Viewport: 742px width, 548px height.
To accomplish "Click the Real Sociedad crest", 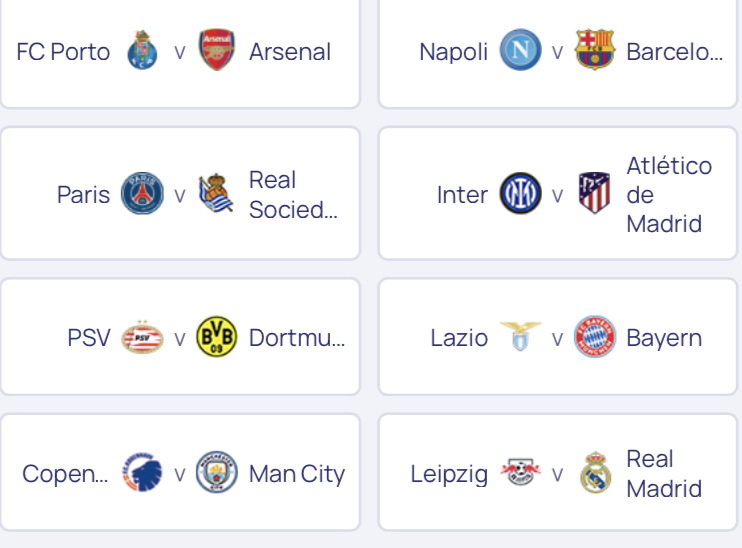I will click(216, 193).
